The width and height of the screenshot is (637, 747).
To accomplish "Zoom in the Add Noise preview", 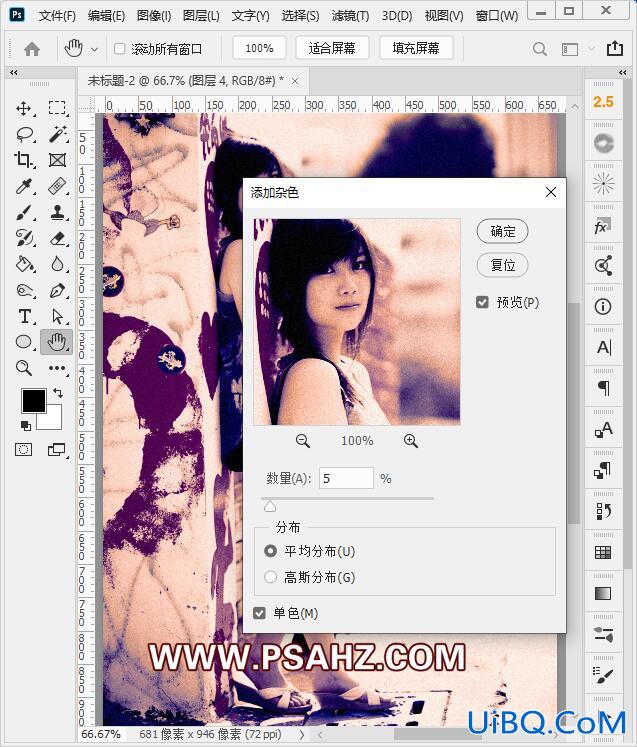I will pyautogui.click(x=411, y=441).
